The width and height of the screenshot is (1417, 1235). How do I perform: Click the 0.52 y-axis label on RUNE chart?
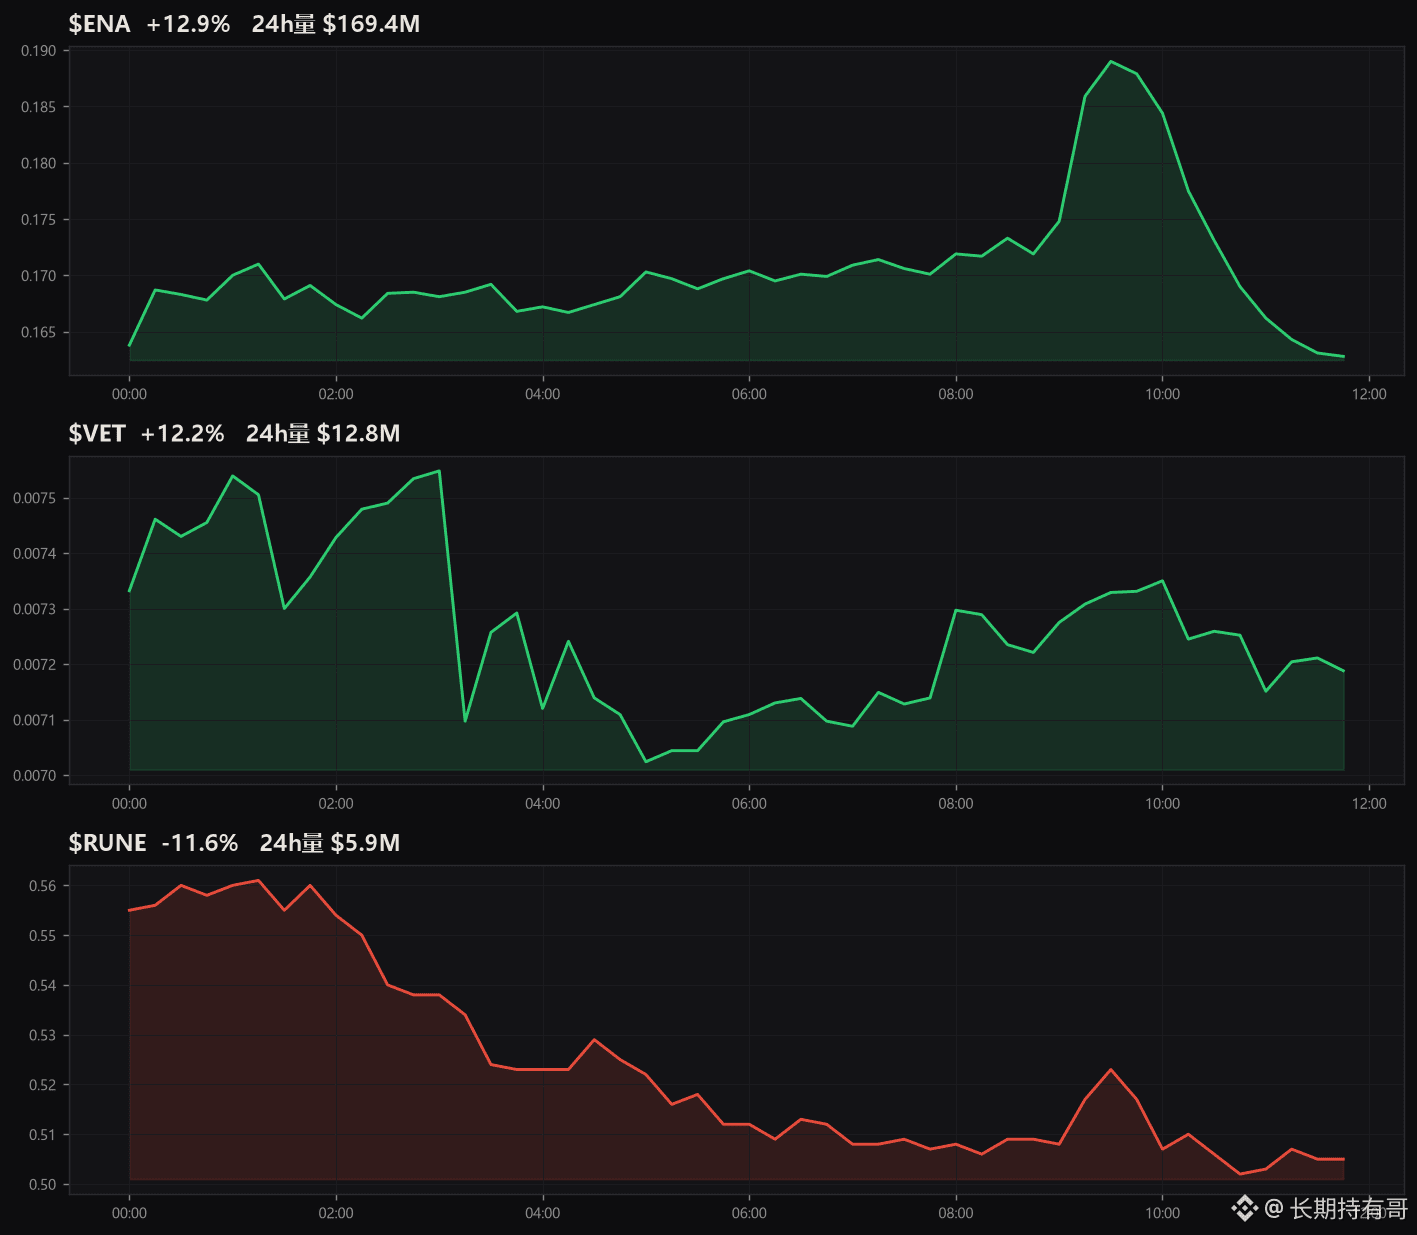[x=42, y=1085]
